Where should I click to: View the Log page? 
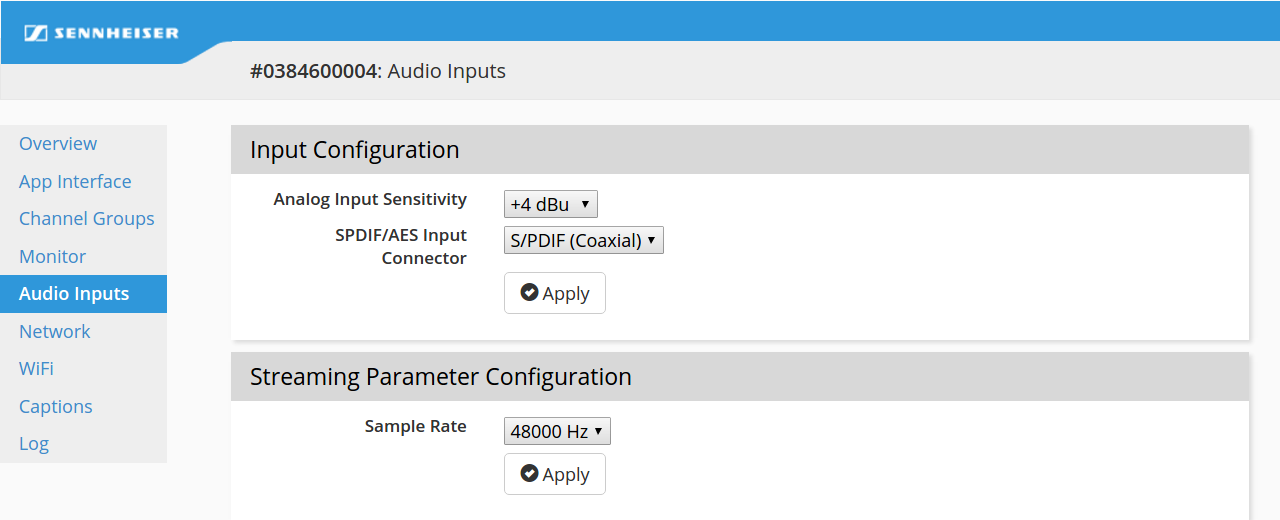pyautogui.click(x=34, y=444)
